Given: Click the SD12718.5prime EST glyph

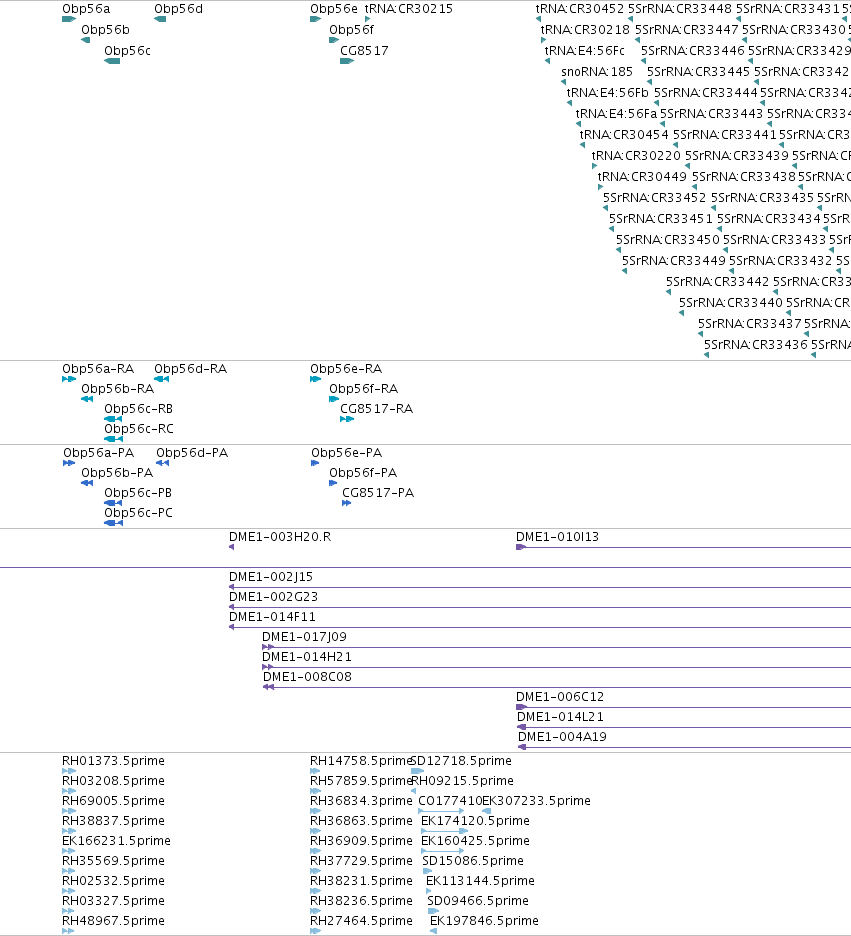Looking at the screenshot, I should coord(417,771).
